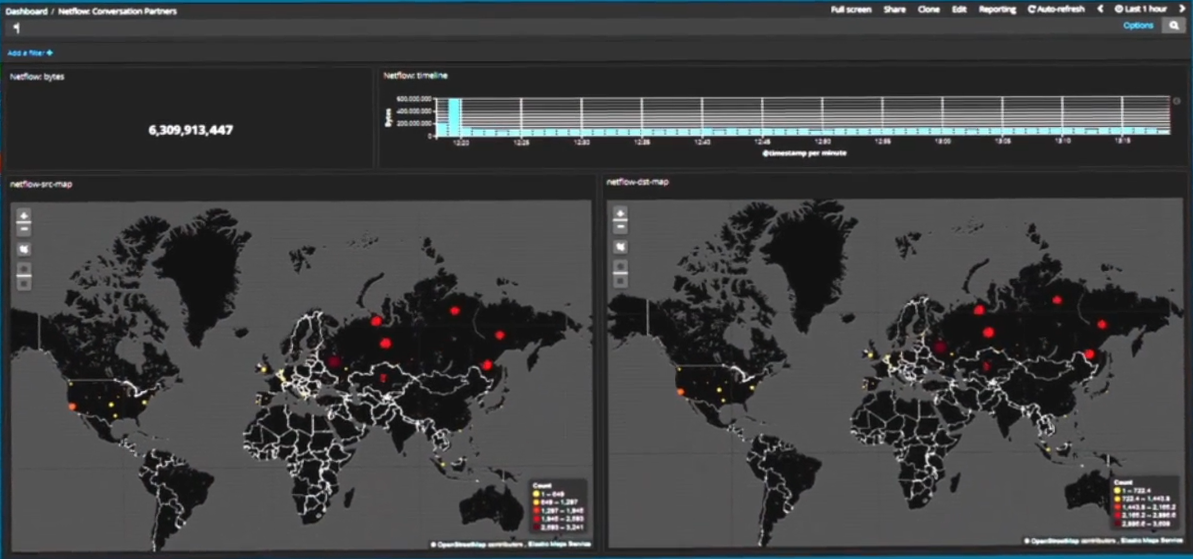
Task: Zoom in on the netflow-src-map
Action: click(x=24, y=216)
